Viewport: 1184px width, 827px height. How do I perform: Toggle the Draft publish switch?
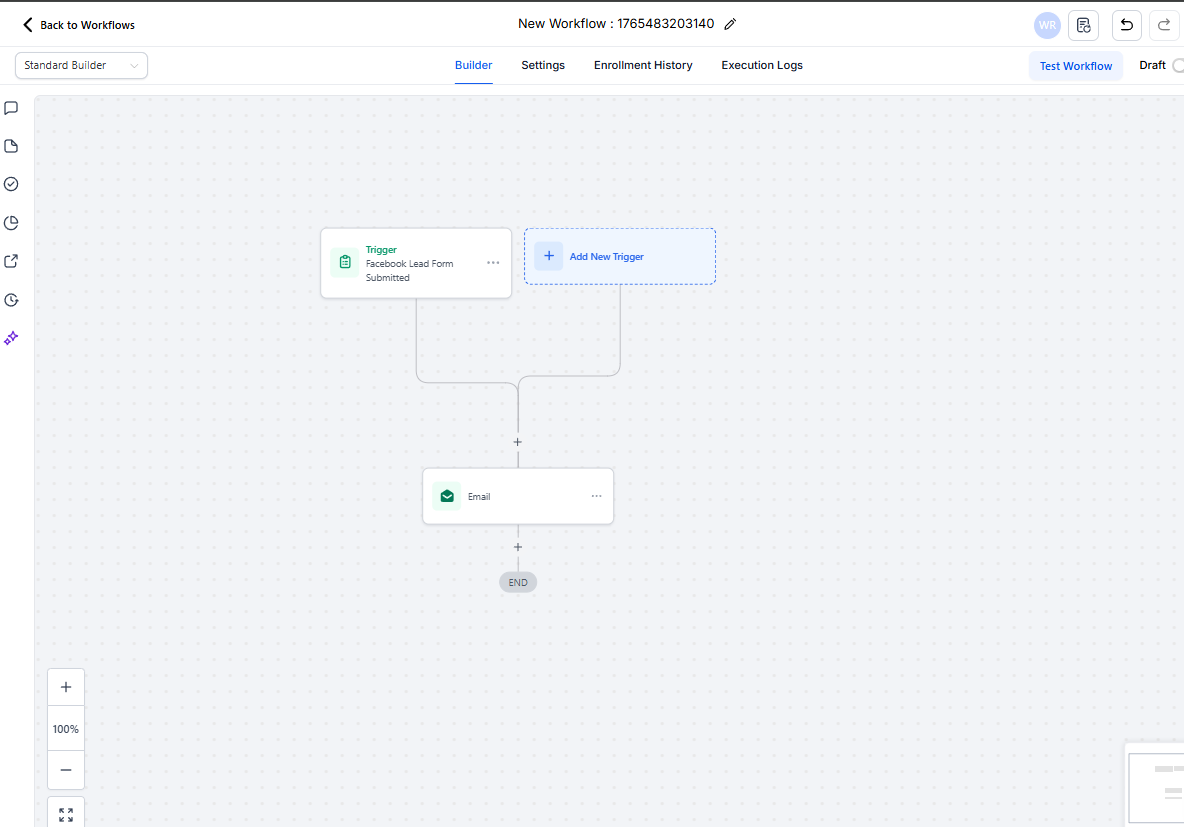(1177, 66)
